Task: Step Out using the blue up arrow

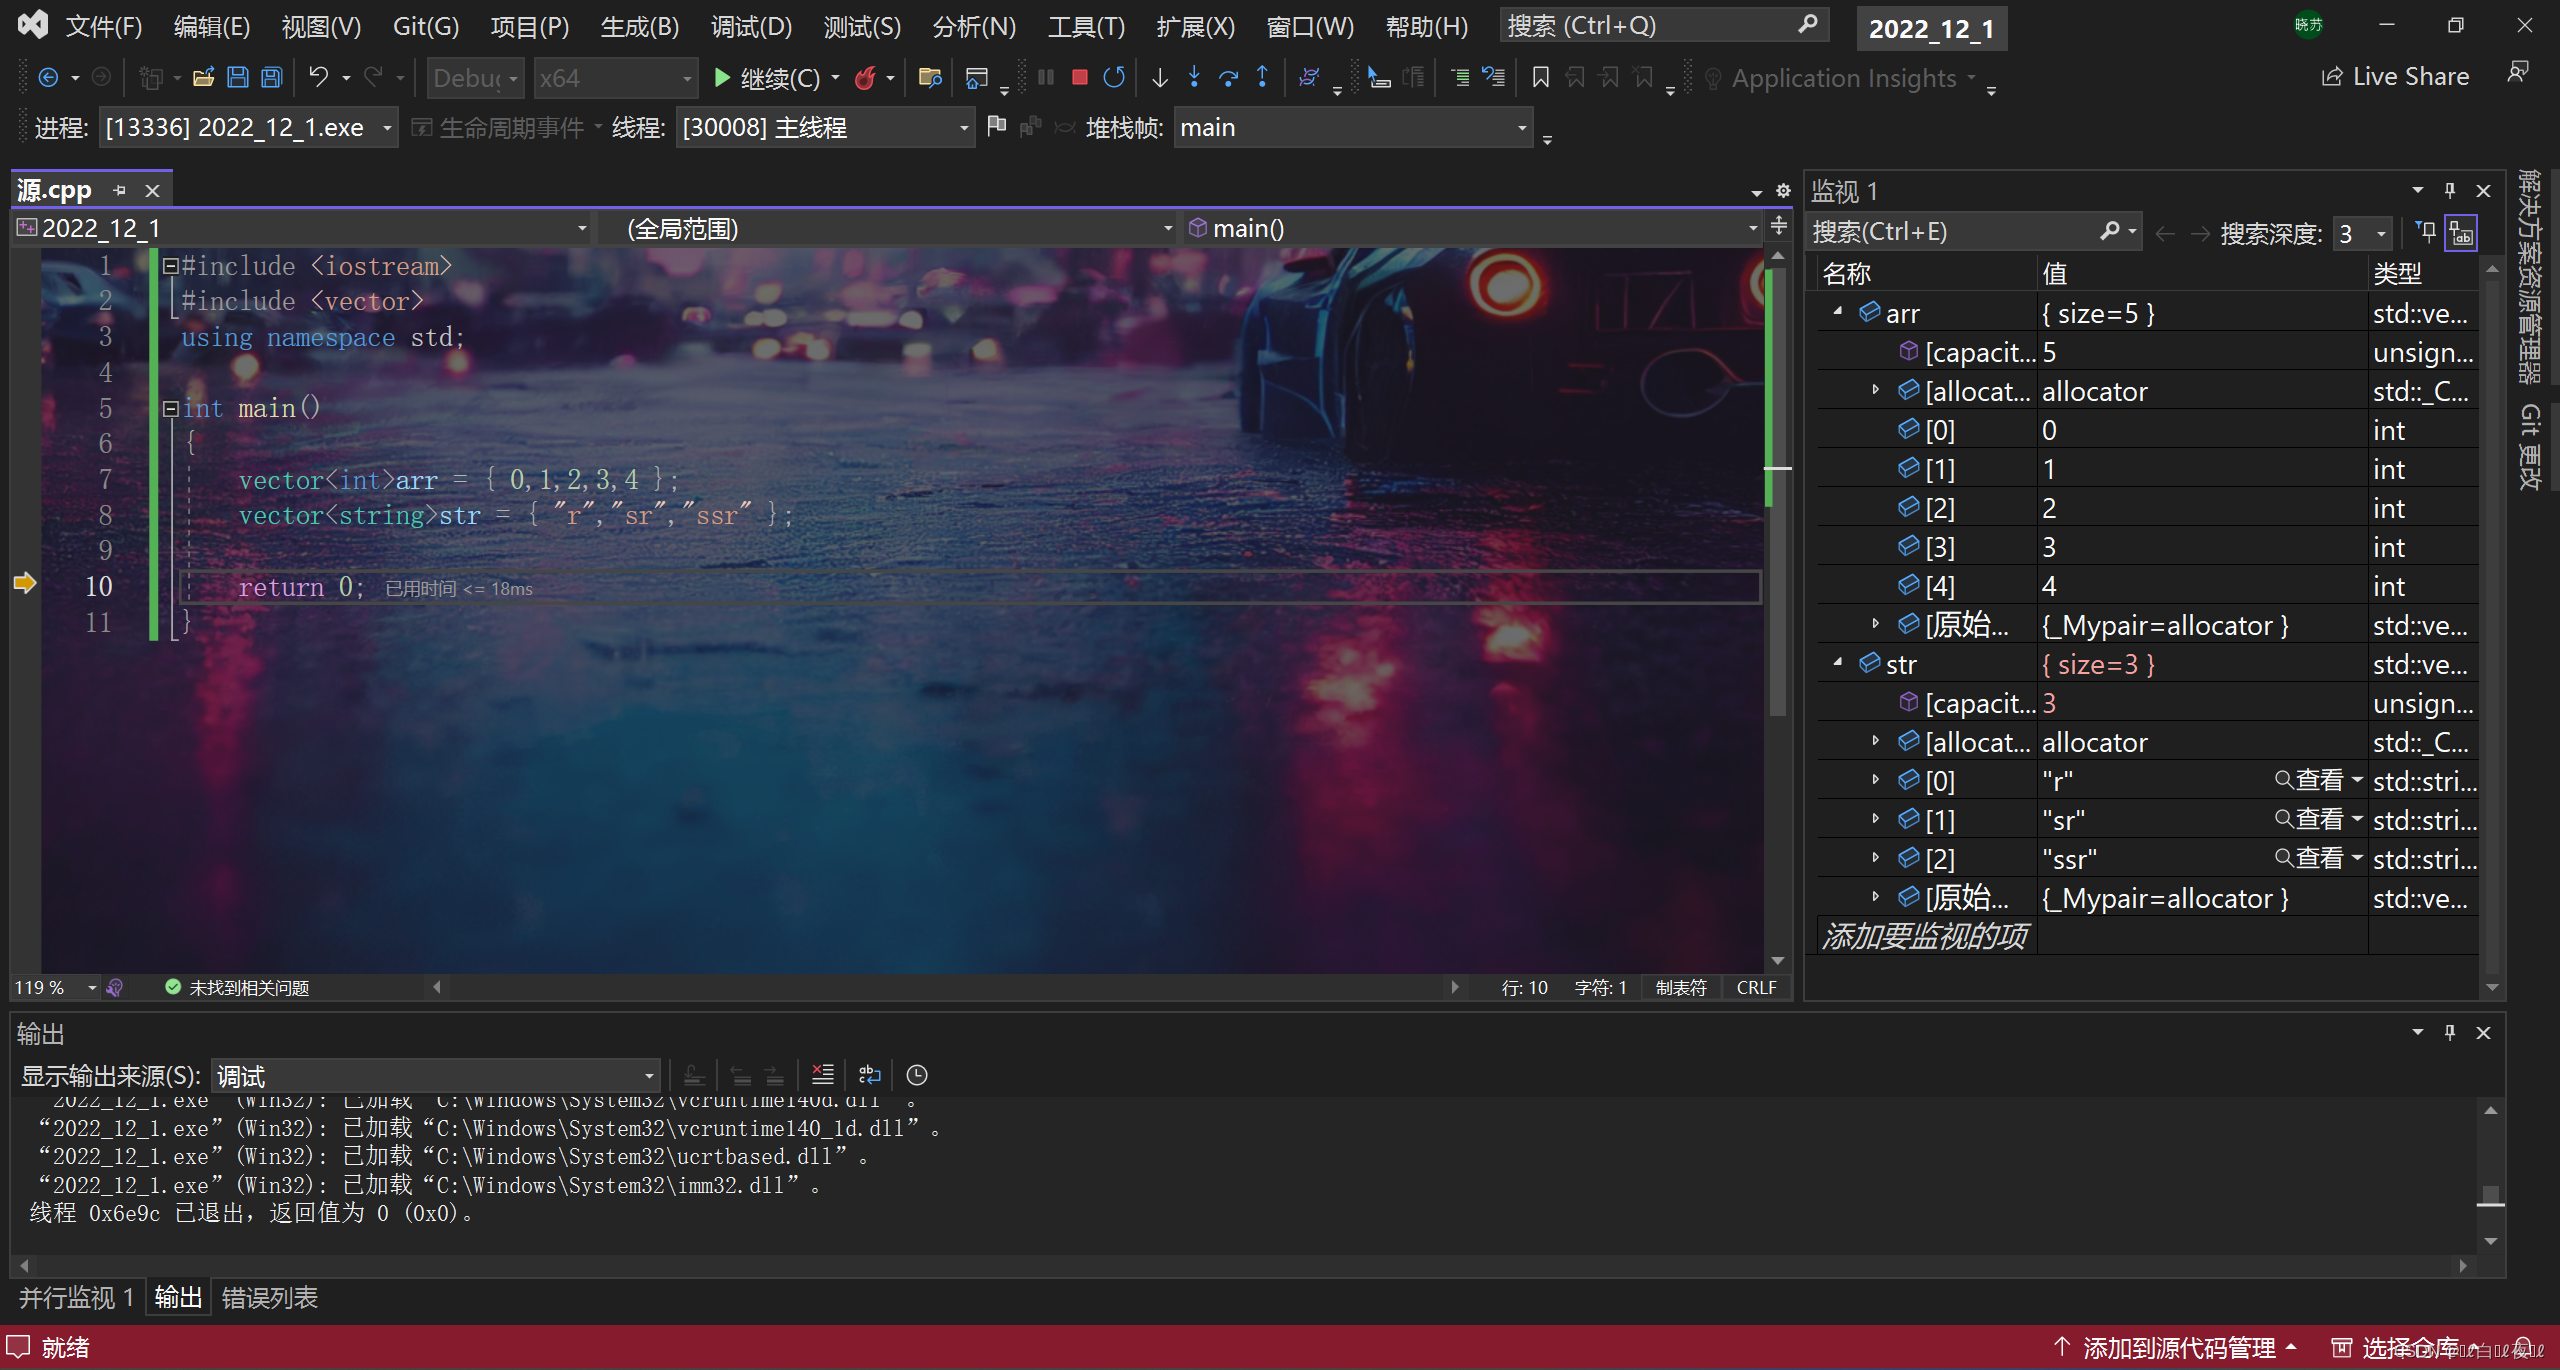Action: [x=1262, y=77]
